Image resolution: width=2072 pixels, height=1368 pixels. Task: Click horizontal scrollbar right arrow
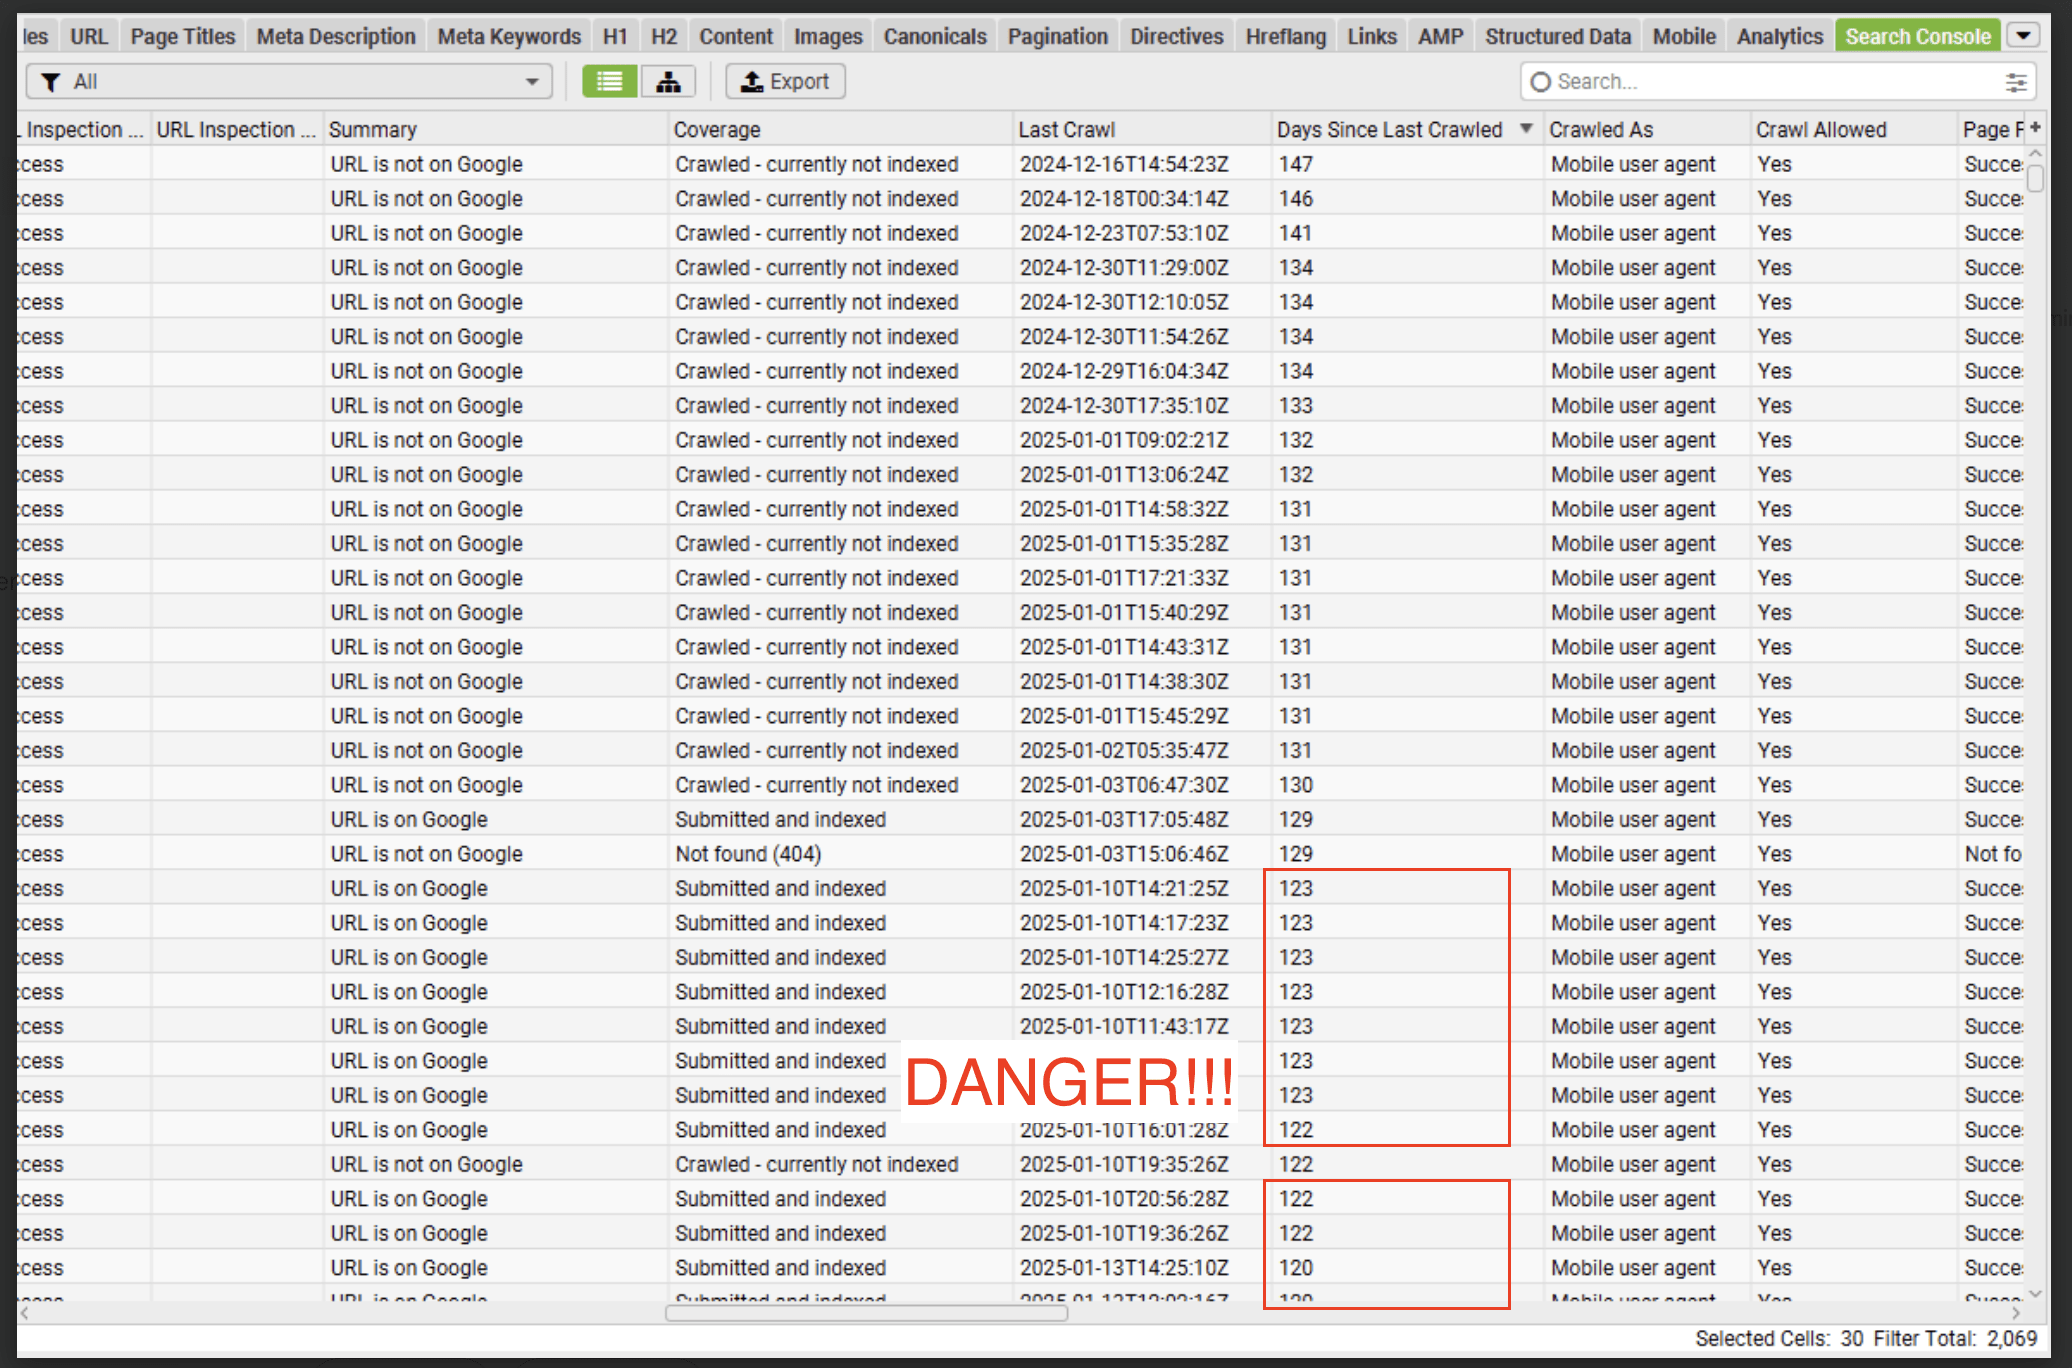(2016, 1313)
